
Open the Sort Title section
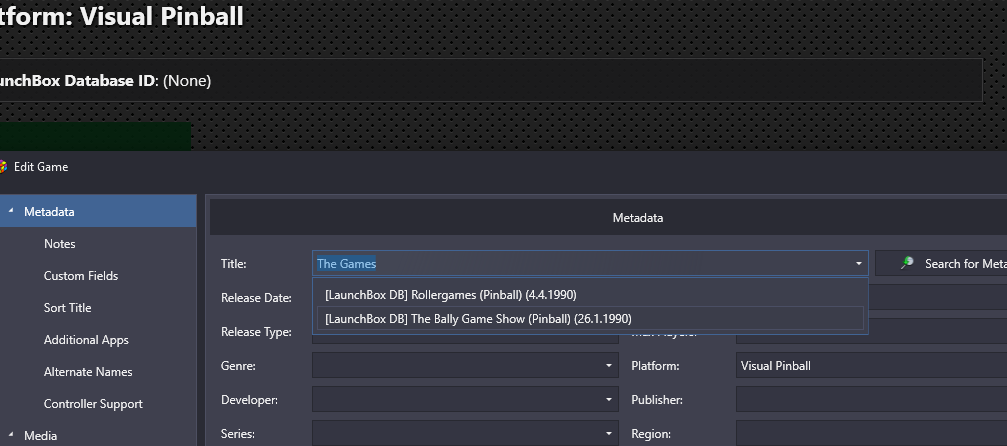(x=67, y=308)
